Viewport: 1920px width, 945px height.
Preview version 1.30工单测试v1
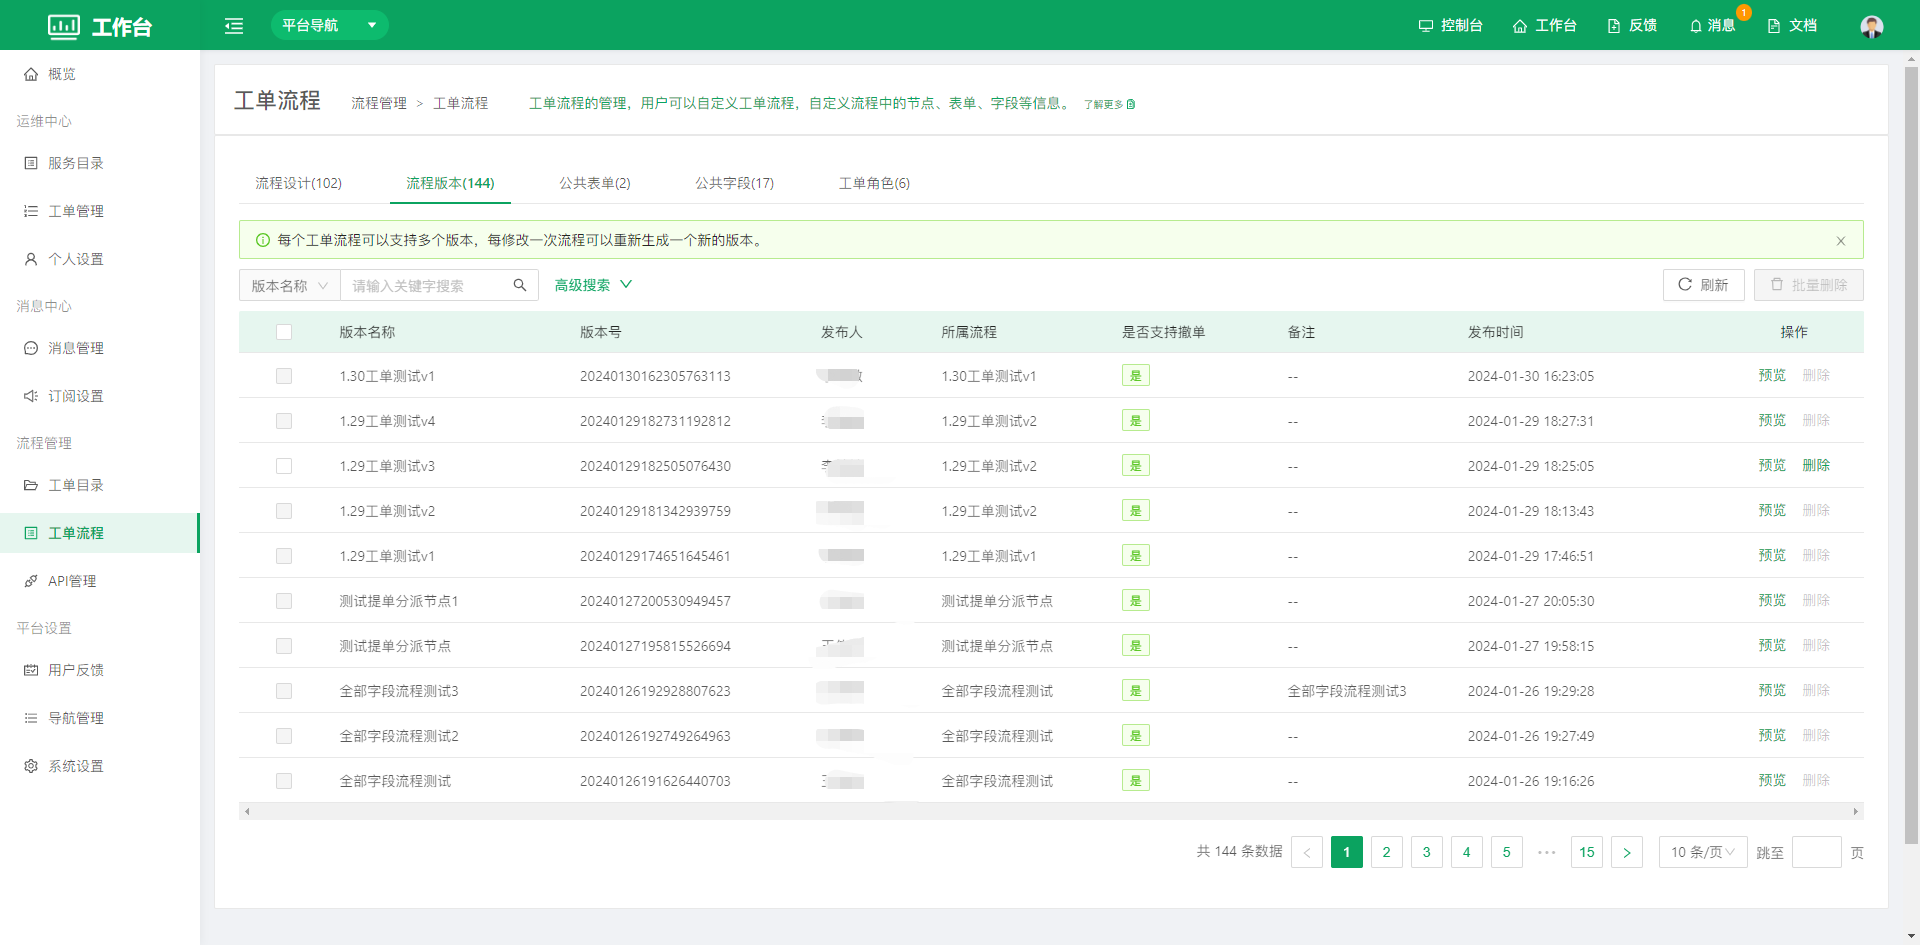1772,376
